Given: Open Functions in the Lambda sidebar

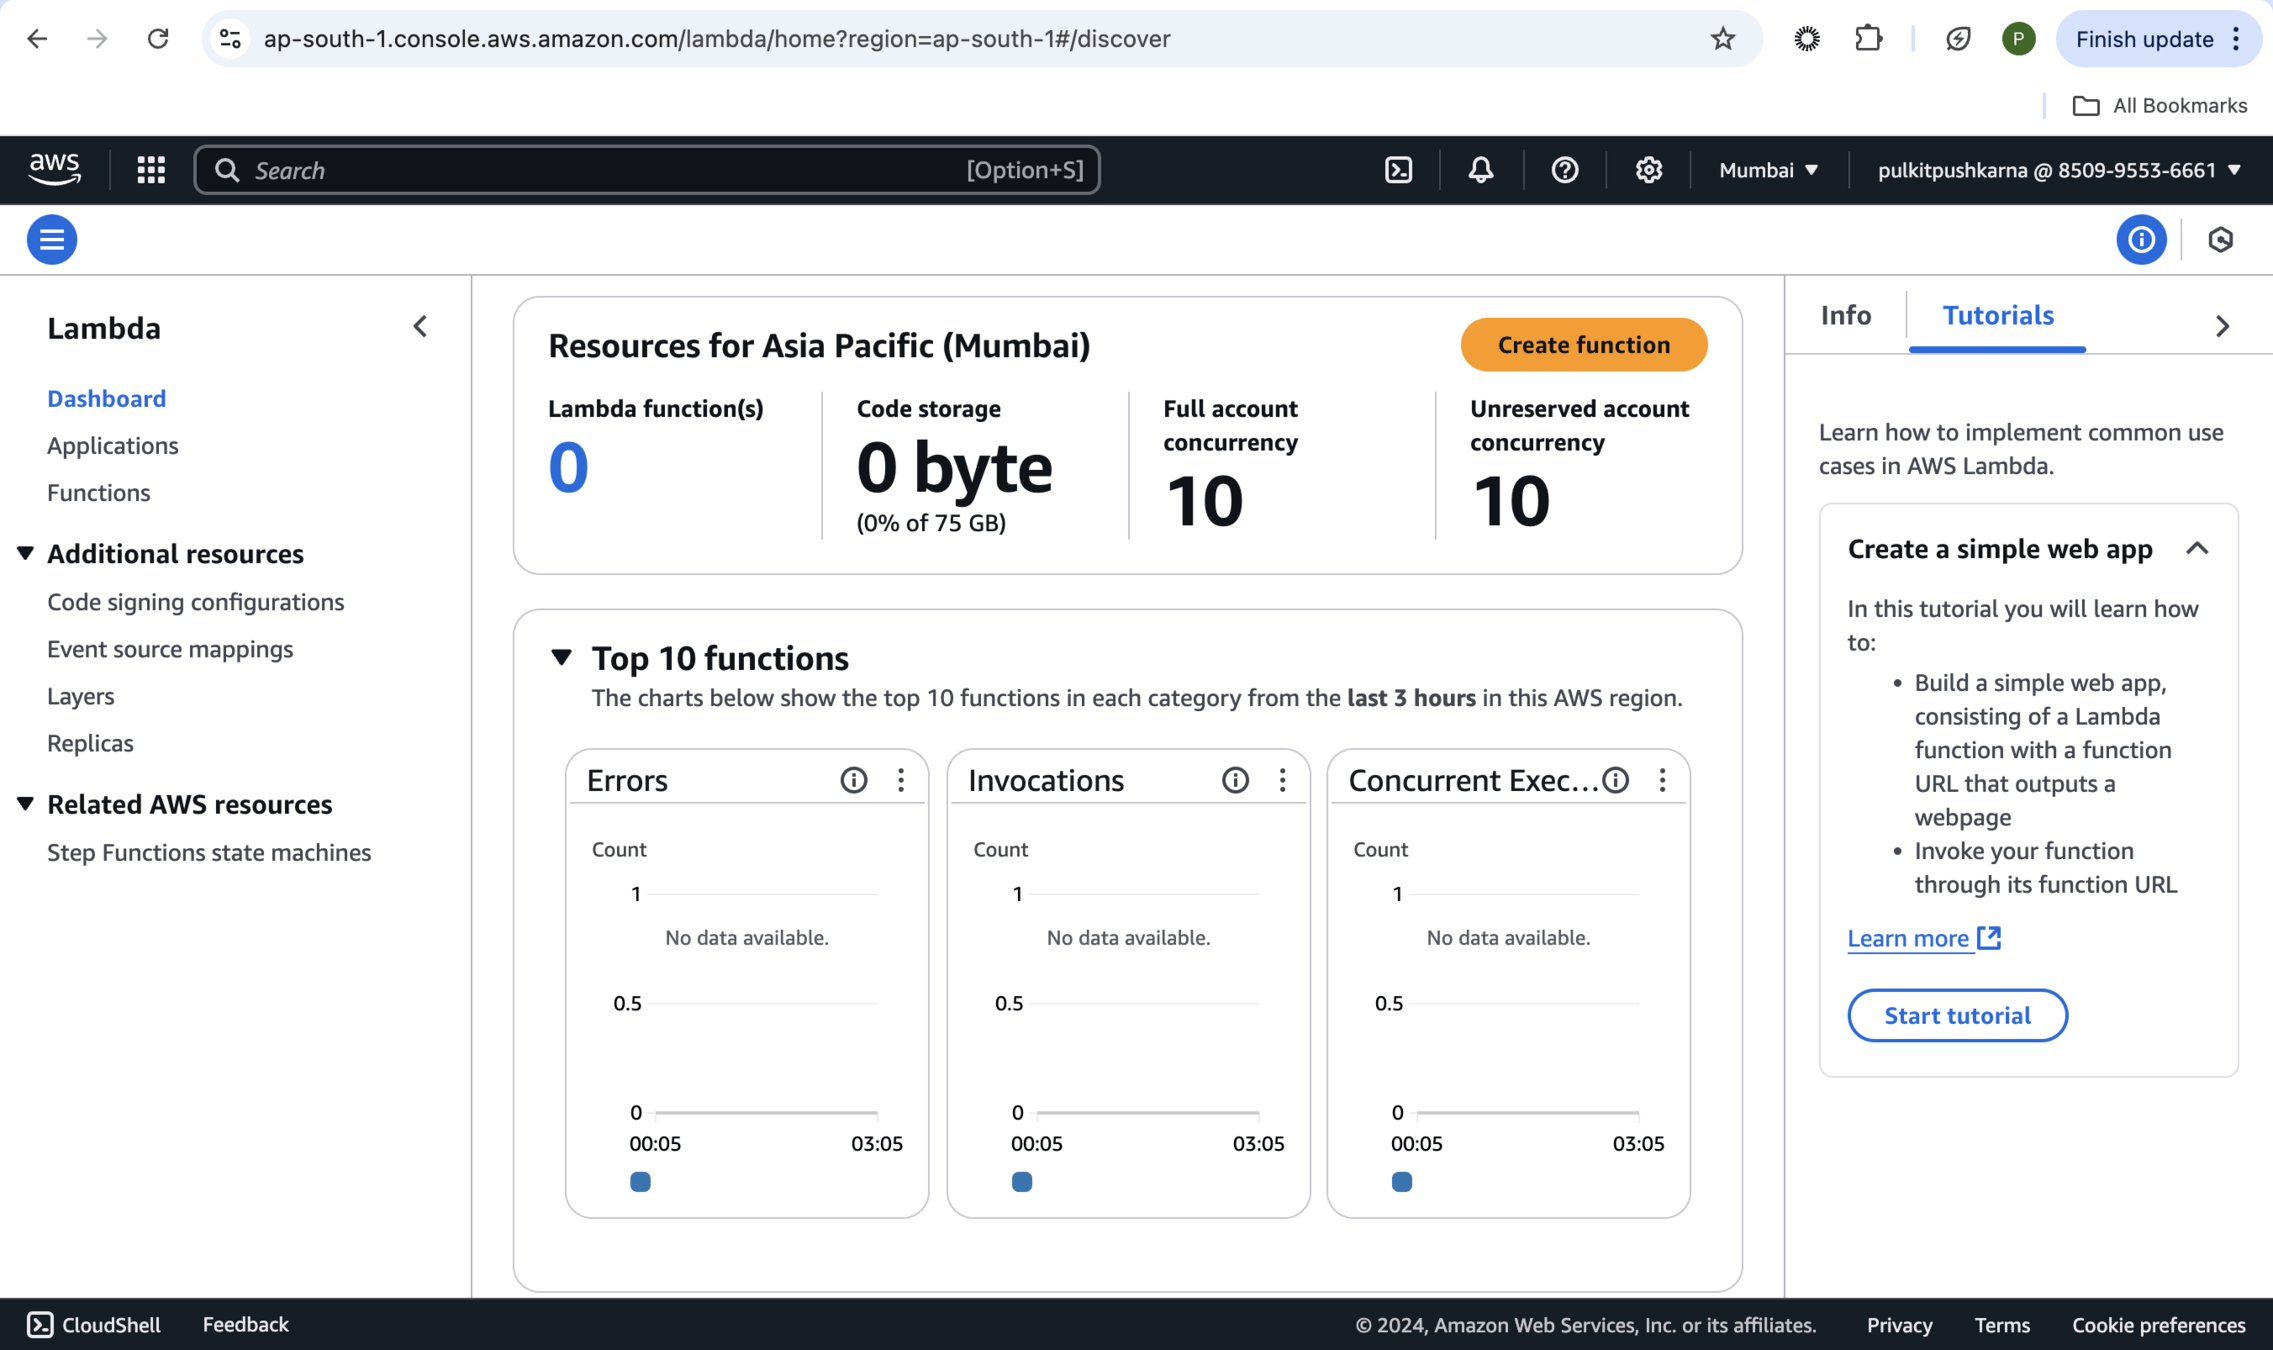Looking at the screenshot, I should 98,493.
